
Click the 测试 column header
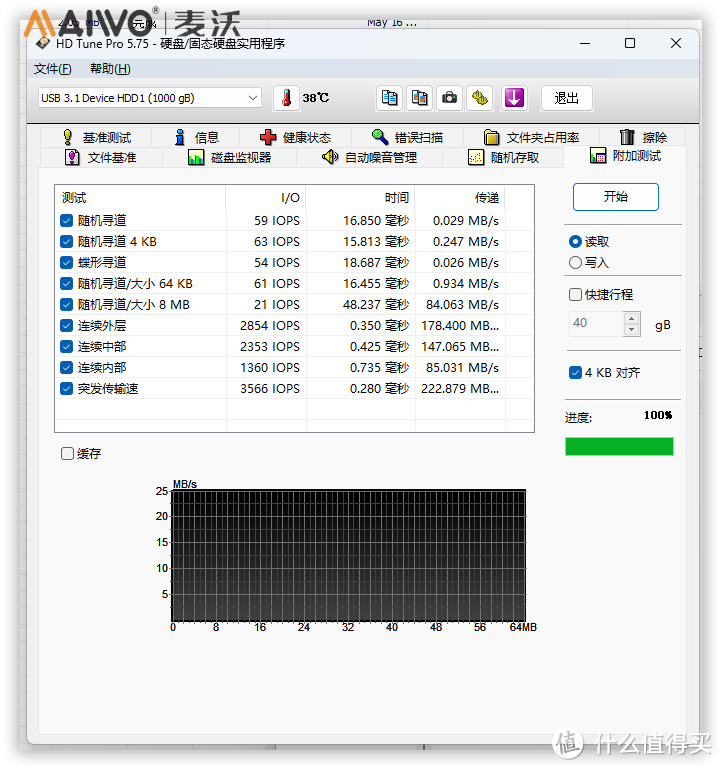click(140, 198)
